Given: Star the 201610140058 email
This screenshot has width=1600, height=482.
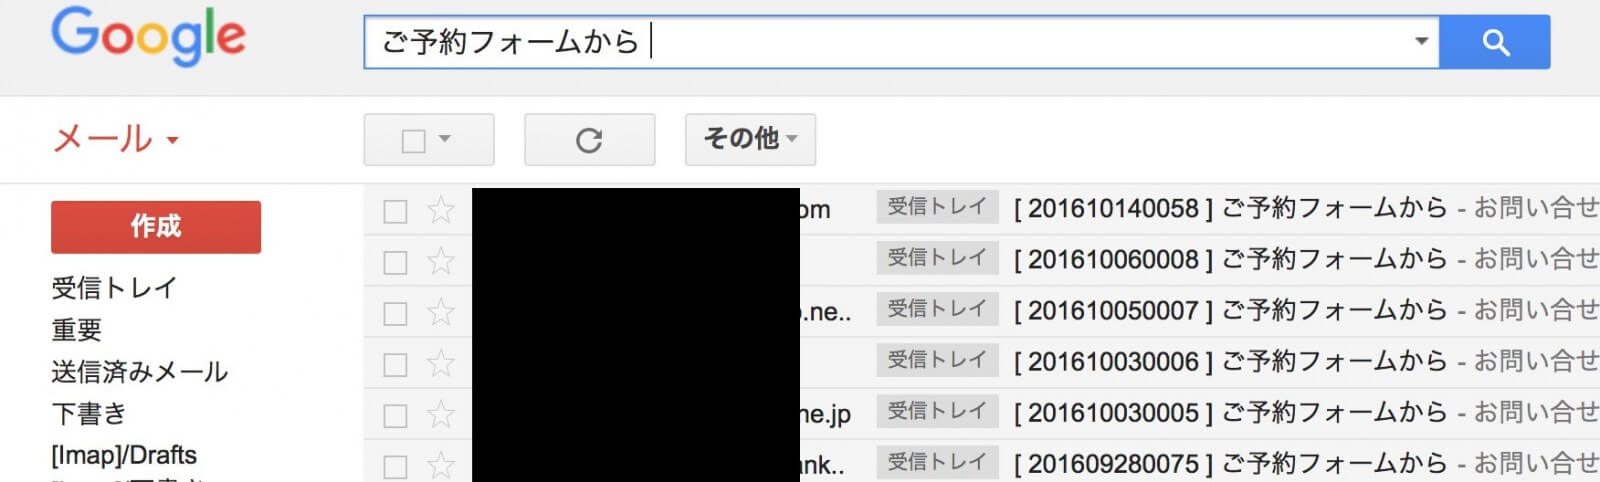Looking at the screenshot, I should tap(441, 210).
